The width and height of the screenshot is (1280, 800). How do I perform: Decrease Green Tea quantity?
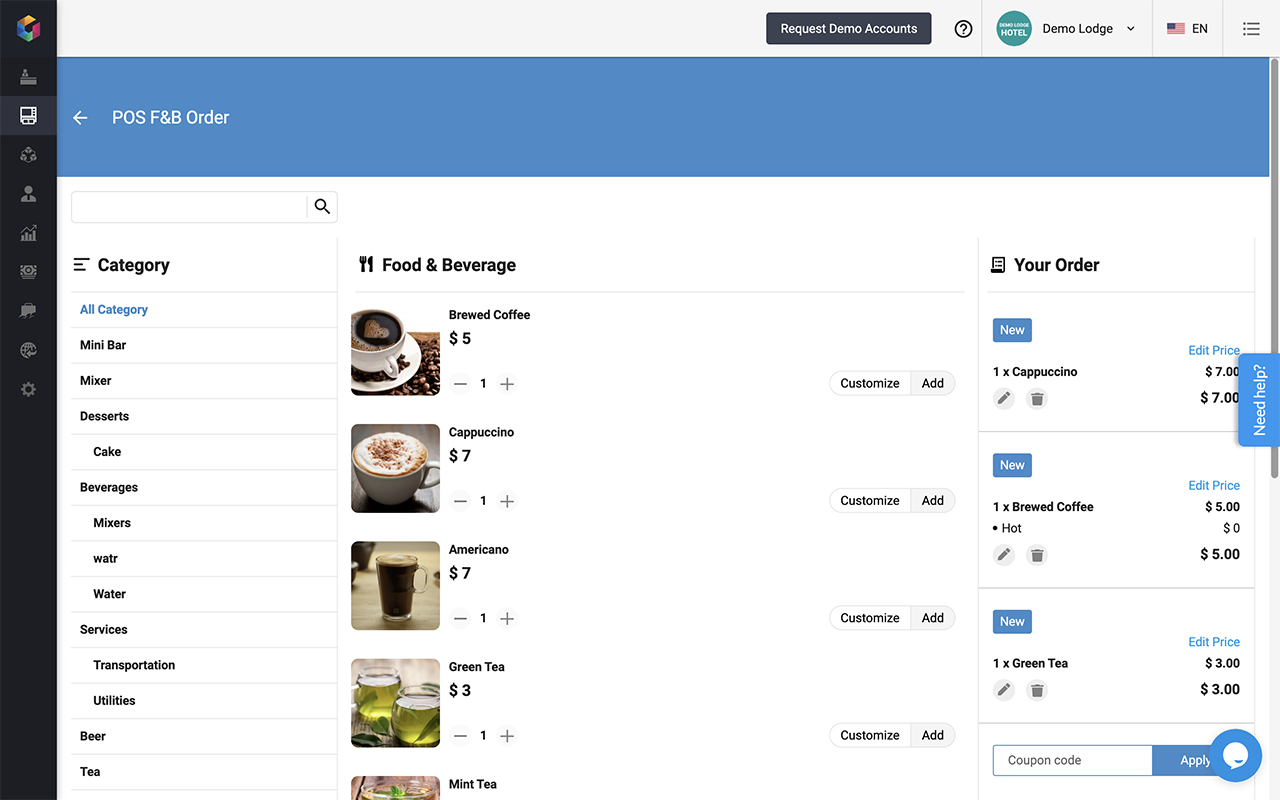point(460,736)
